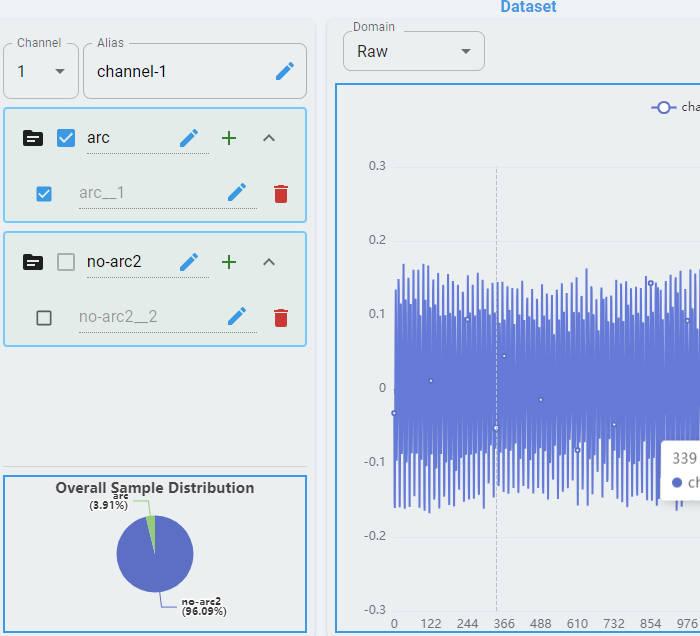Check the no-arc2 class checkbox
The width and height of the screenshot is (700, 636).
point(66,262)
